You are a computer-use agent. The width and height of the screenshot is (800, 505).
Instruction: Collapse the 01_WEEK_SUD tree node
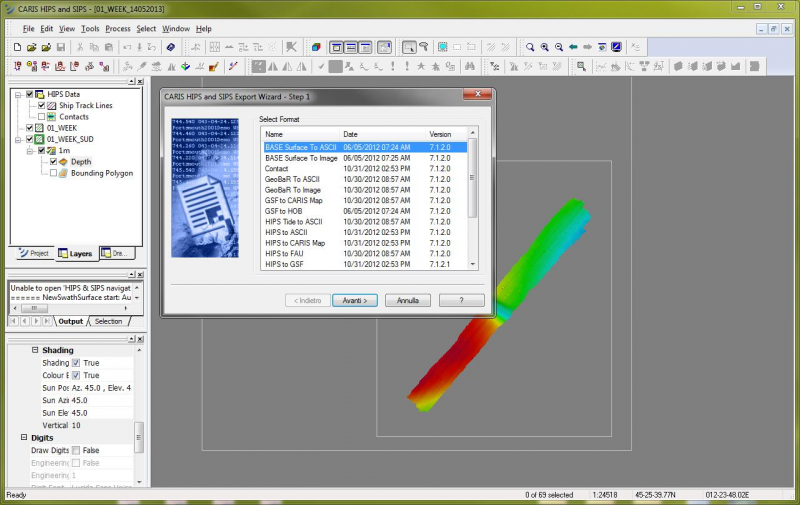pyautogui.click(x=18, y=139)
